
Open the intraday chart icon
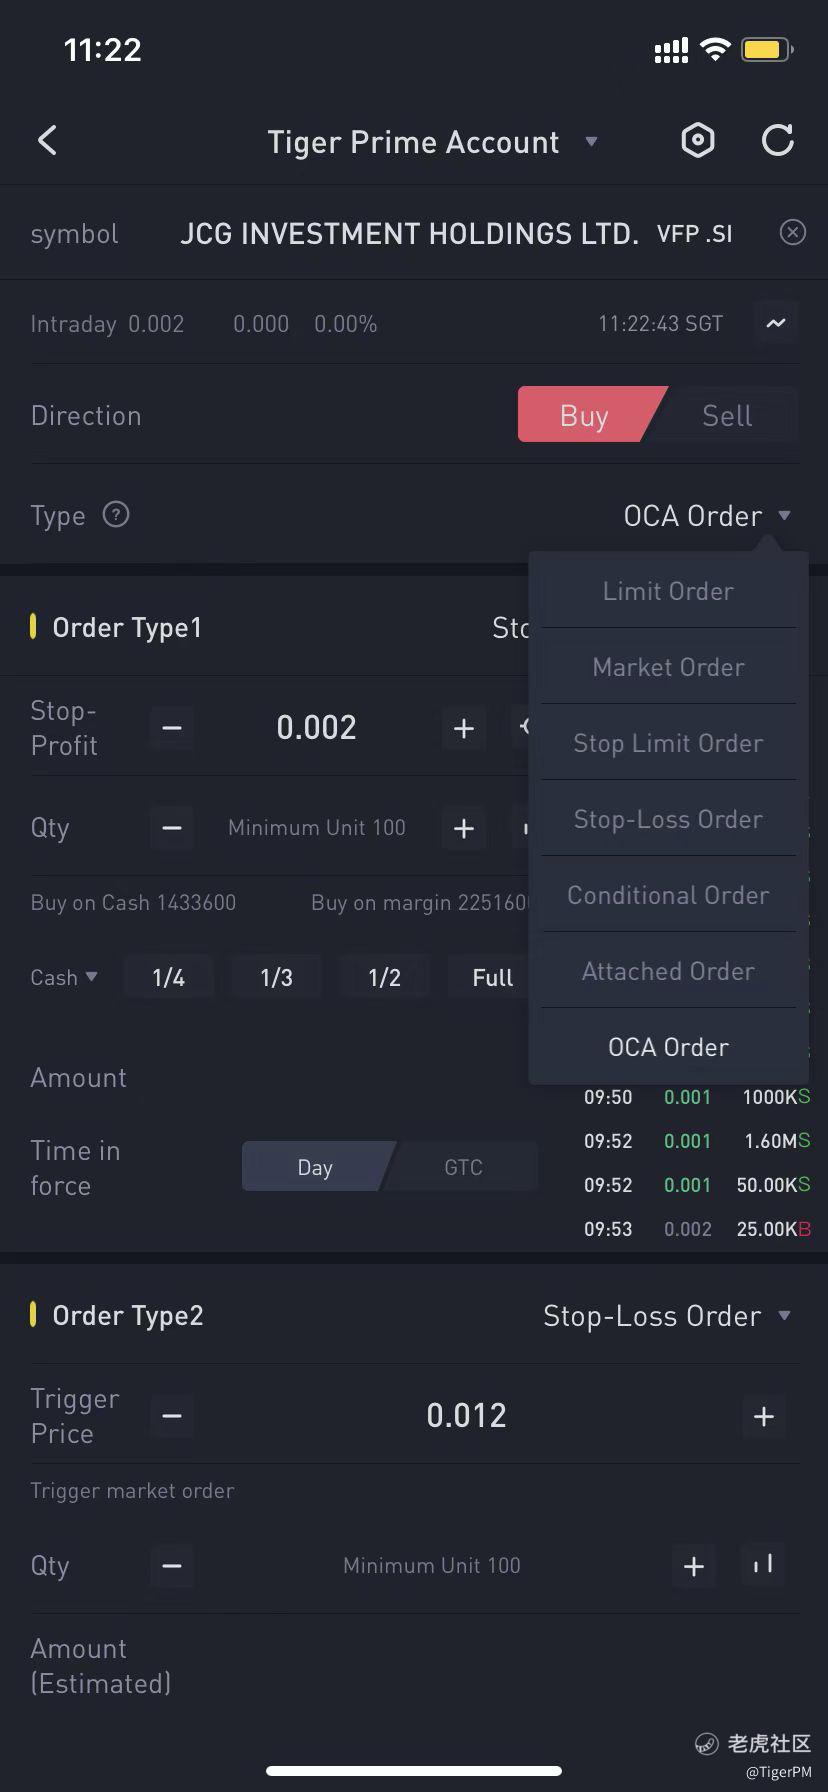click(776, 323)
